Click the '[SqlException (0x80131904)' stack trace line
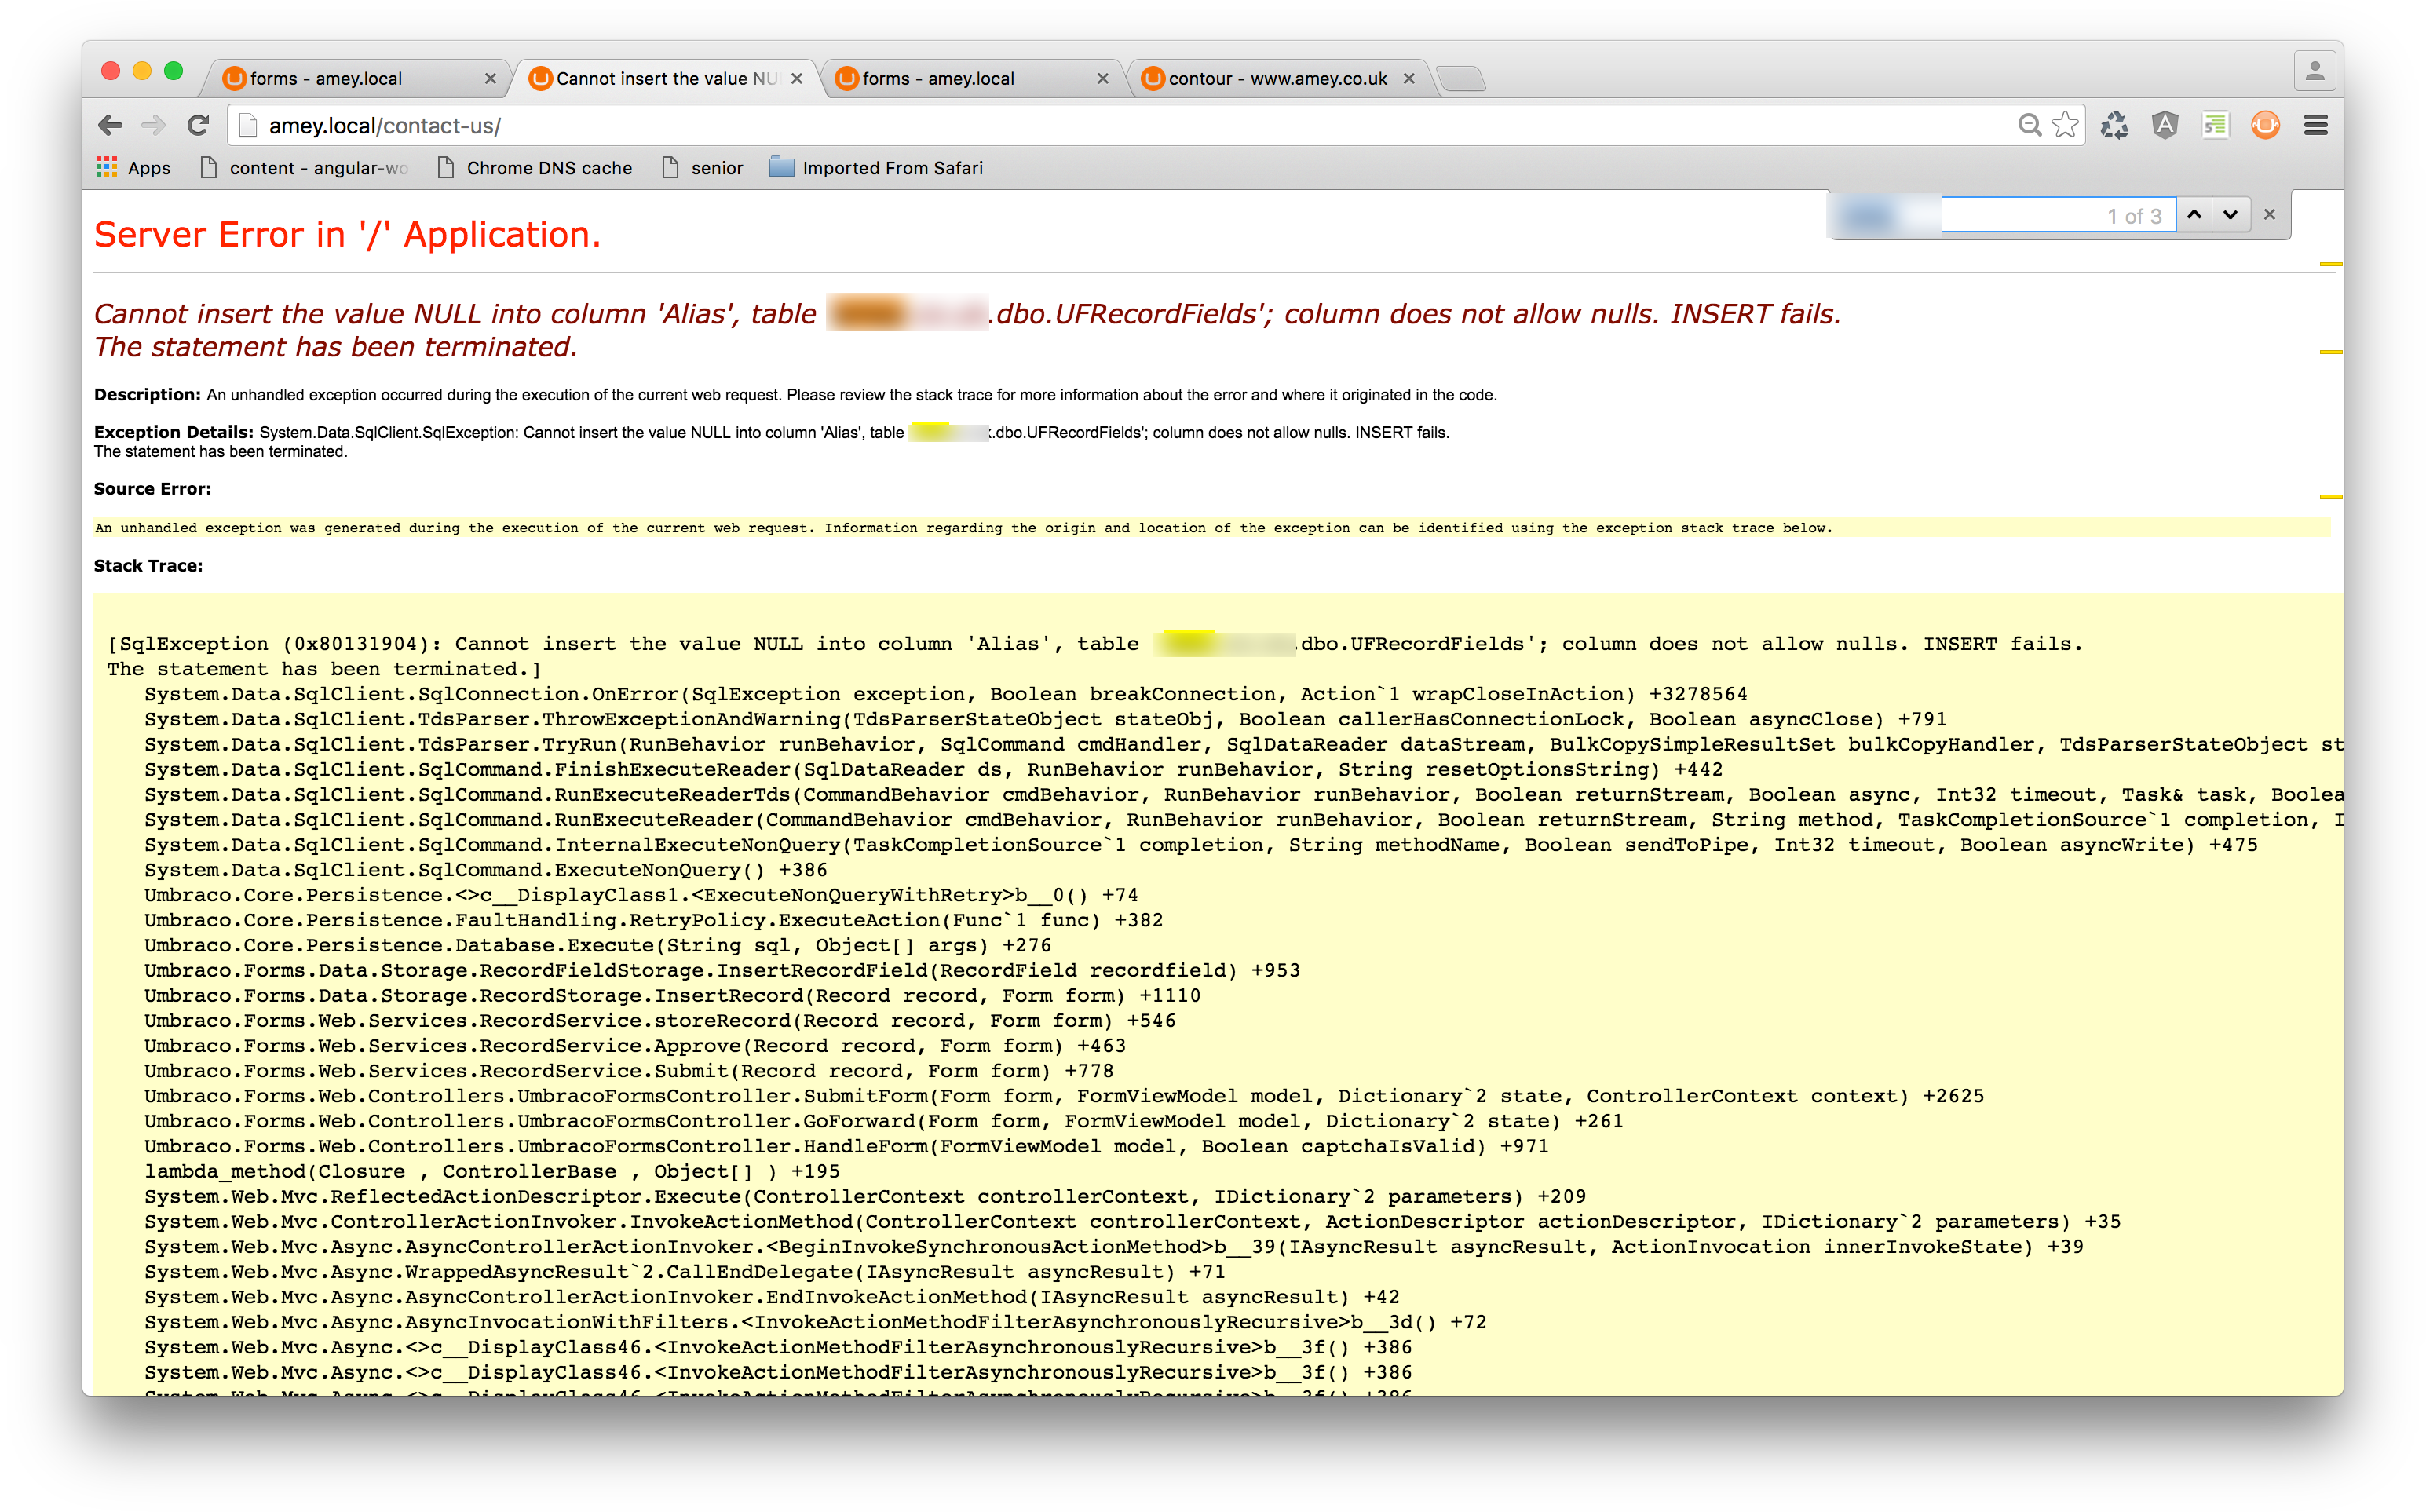This screenshot has height=1512, width=2426. pos(1095,644)
